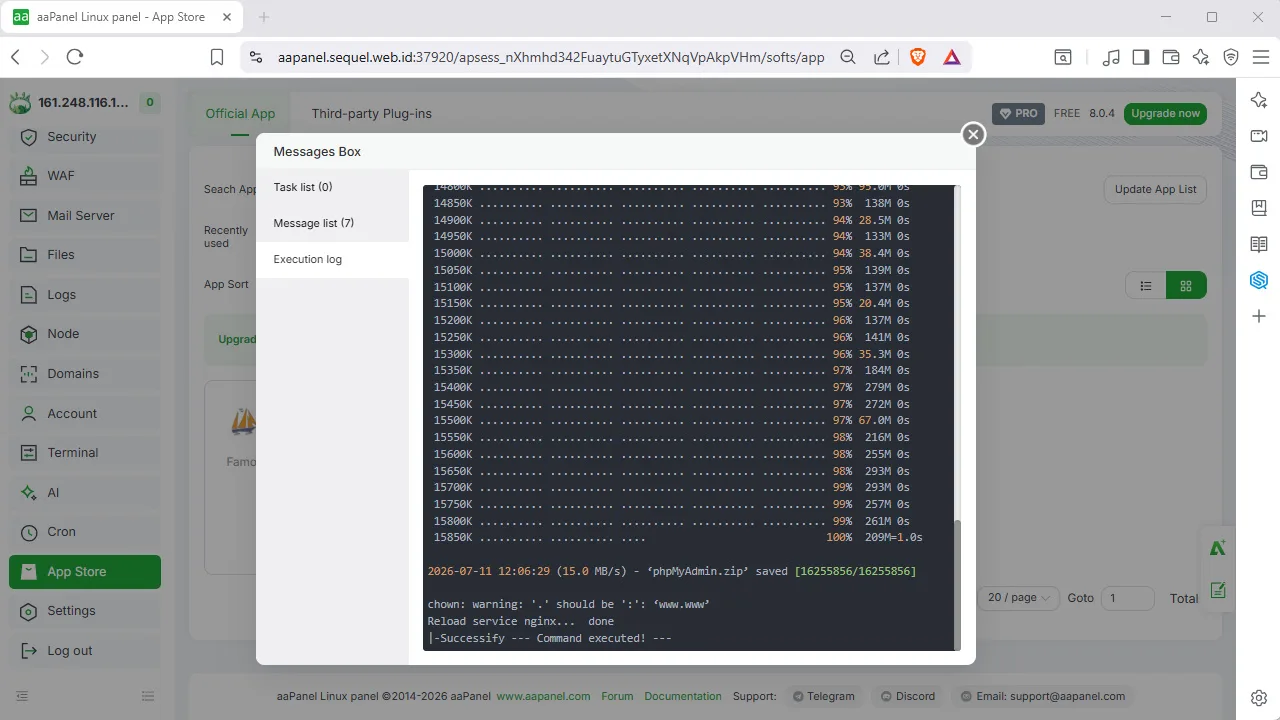Screen dimensions: 1280x720
Task: Open App Store in the sidebar
Action: (x=85, y=572)
